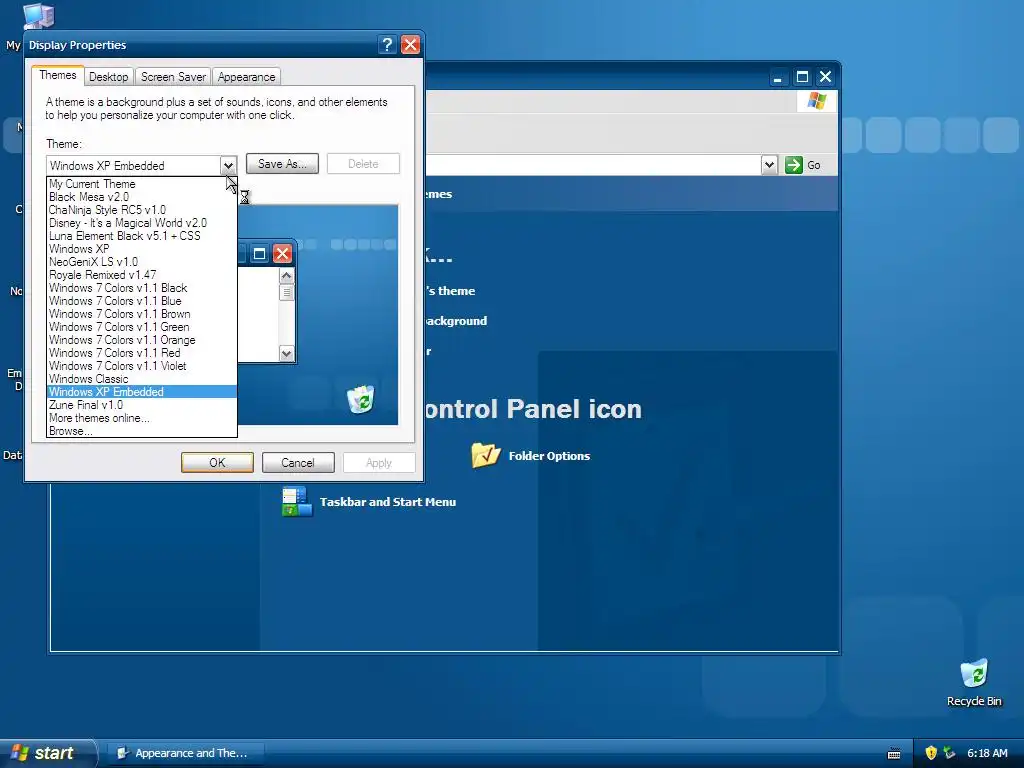The height and width of the screenshot is (768, 1024).
Task: Pick ChaNinja Style RC5 v1.0 theme
Action: (142, 210)
